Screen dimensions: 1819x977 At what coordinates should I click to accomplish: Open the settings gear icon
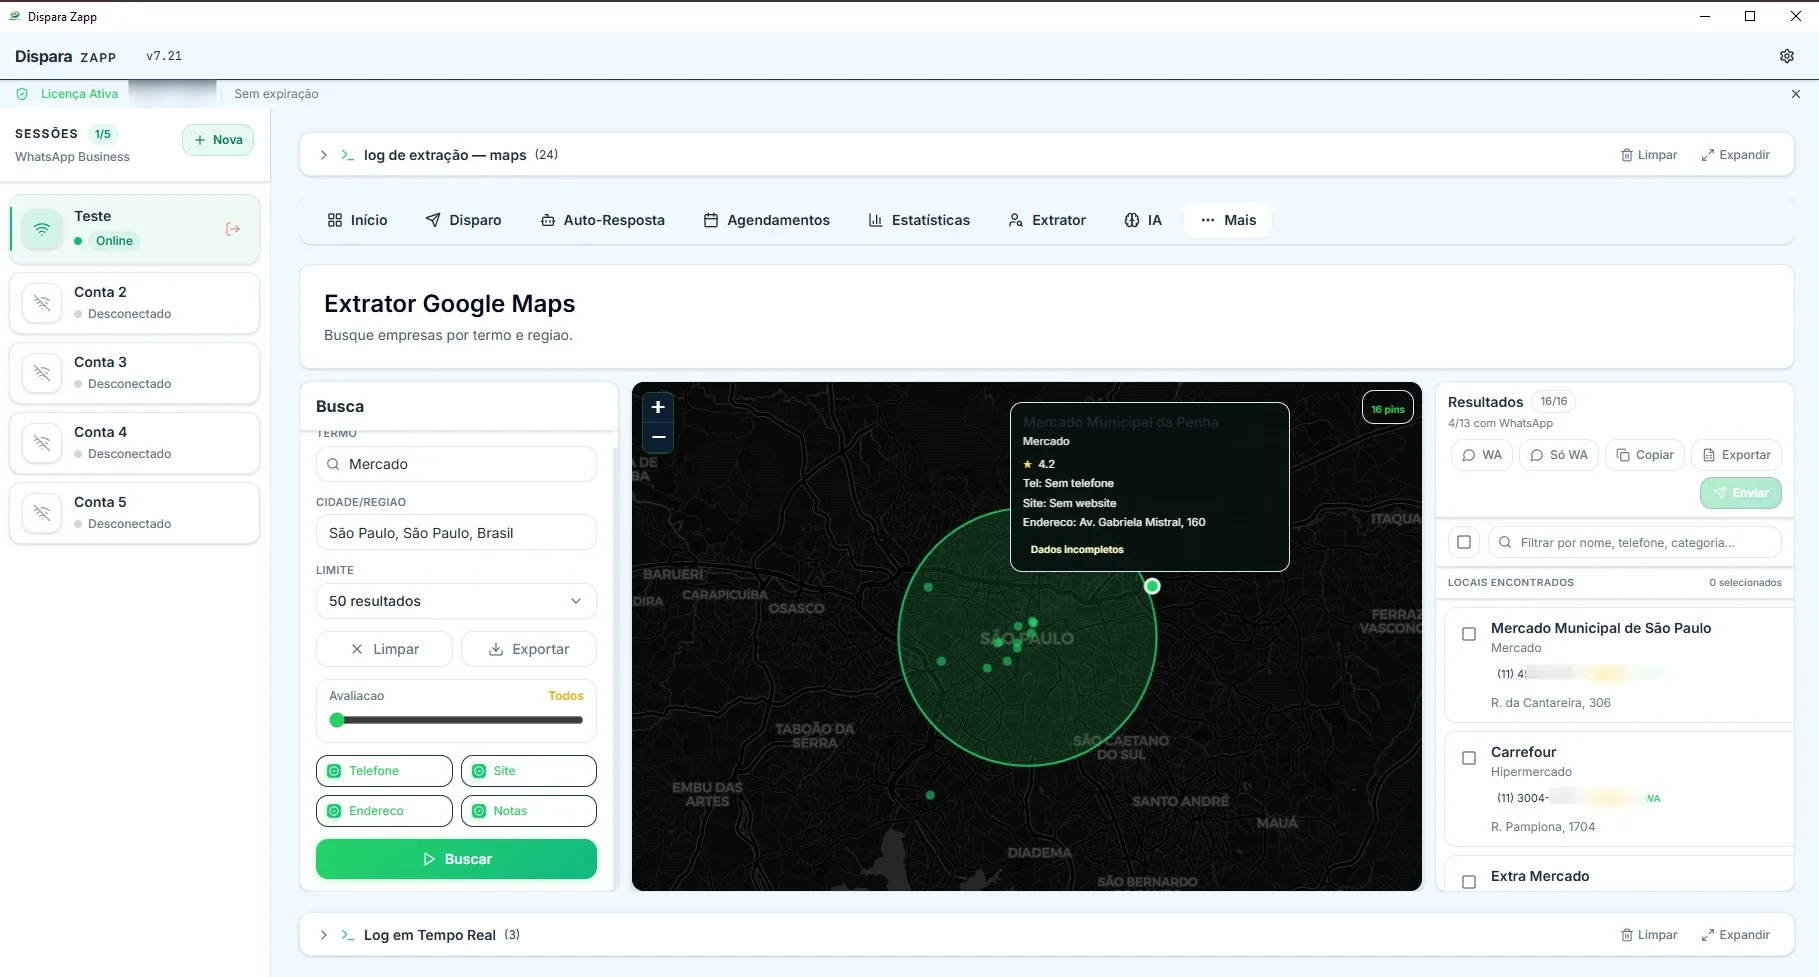click(x=1786, y=56)
